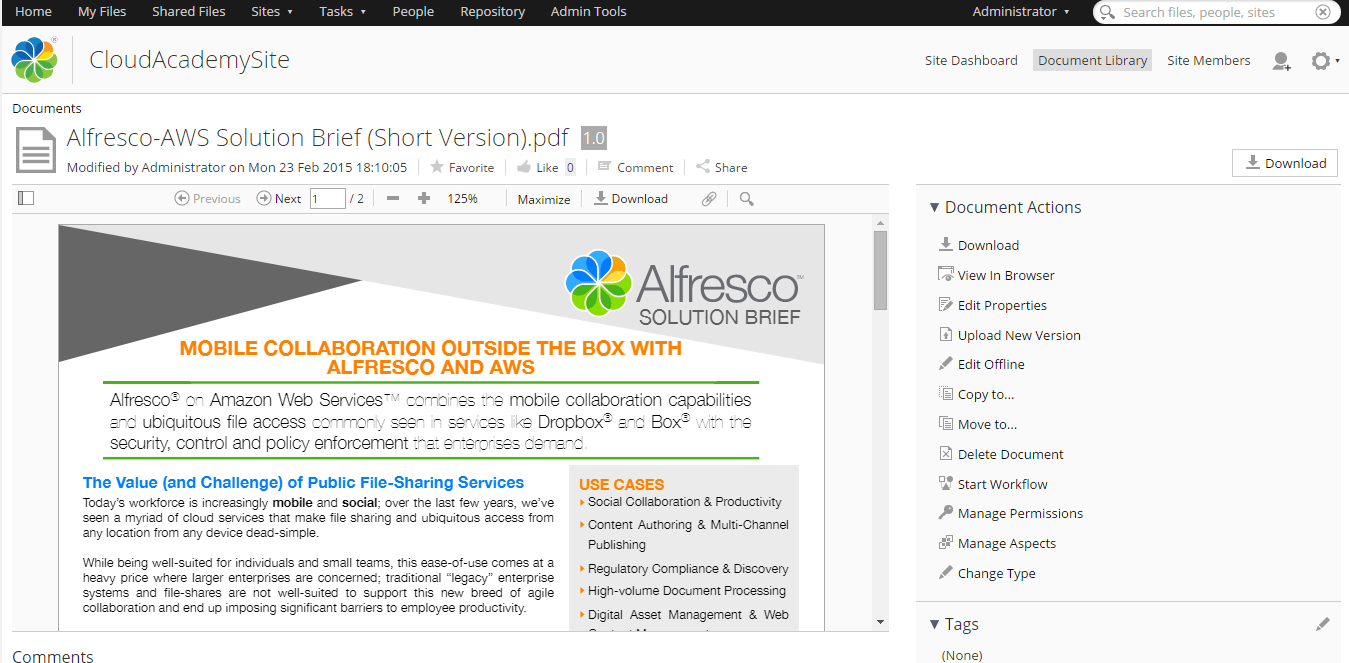This screenshot has width=1349, height=663.
Task: Maximize the document viewer
Action: 544,199
